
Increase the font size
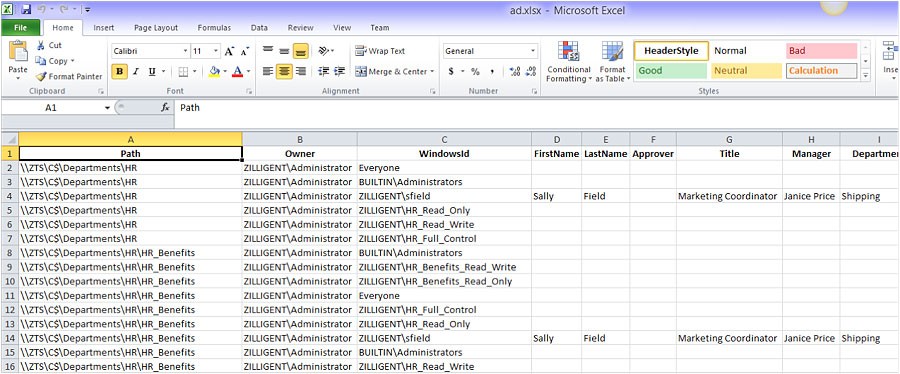(230, 52)
